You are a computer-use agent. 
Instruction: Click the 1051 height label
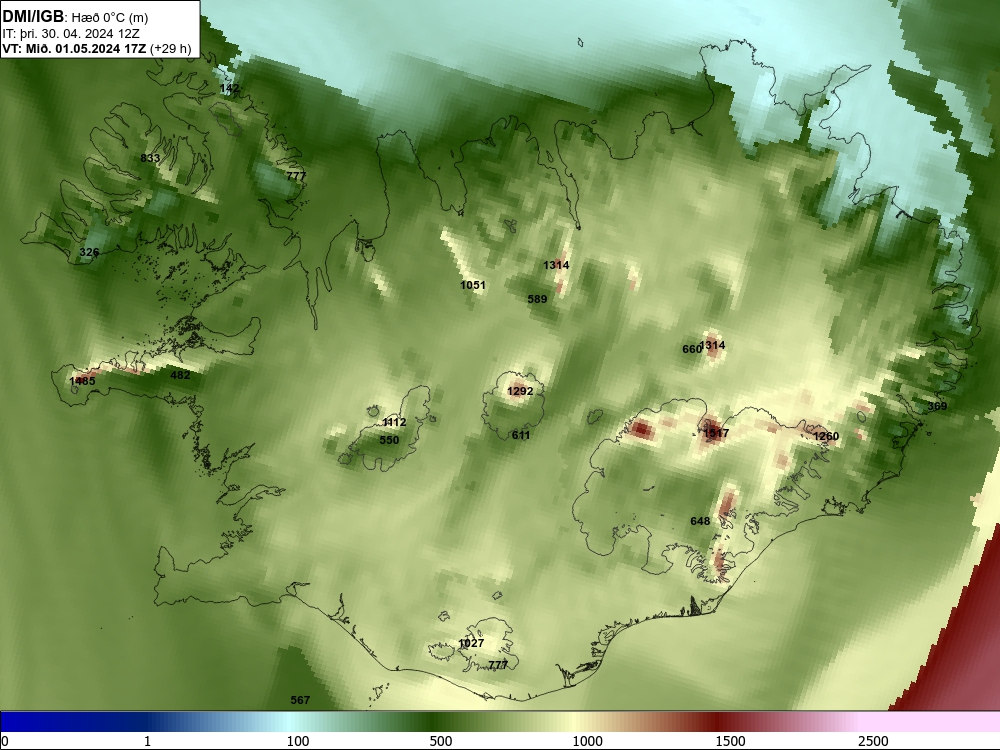[473, 285]
